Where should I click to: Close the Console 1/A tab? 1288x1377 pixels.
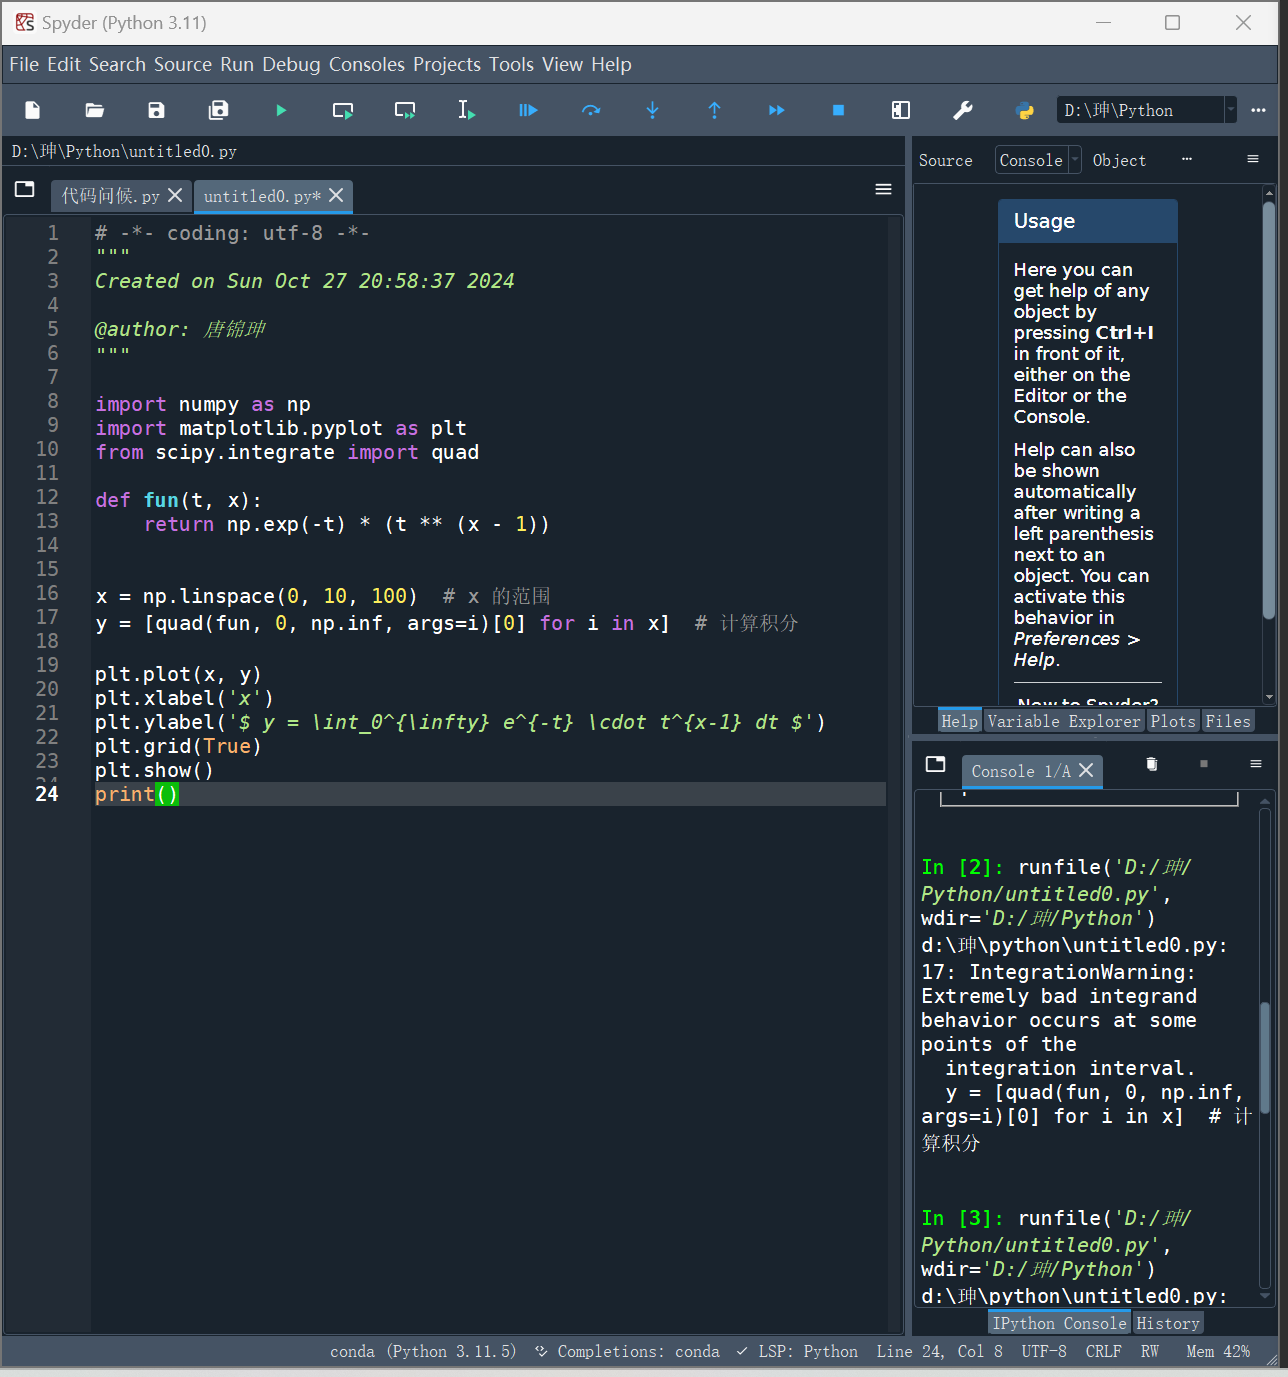(x=1086, y=770)
